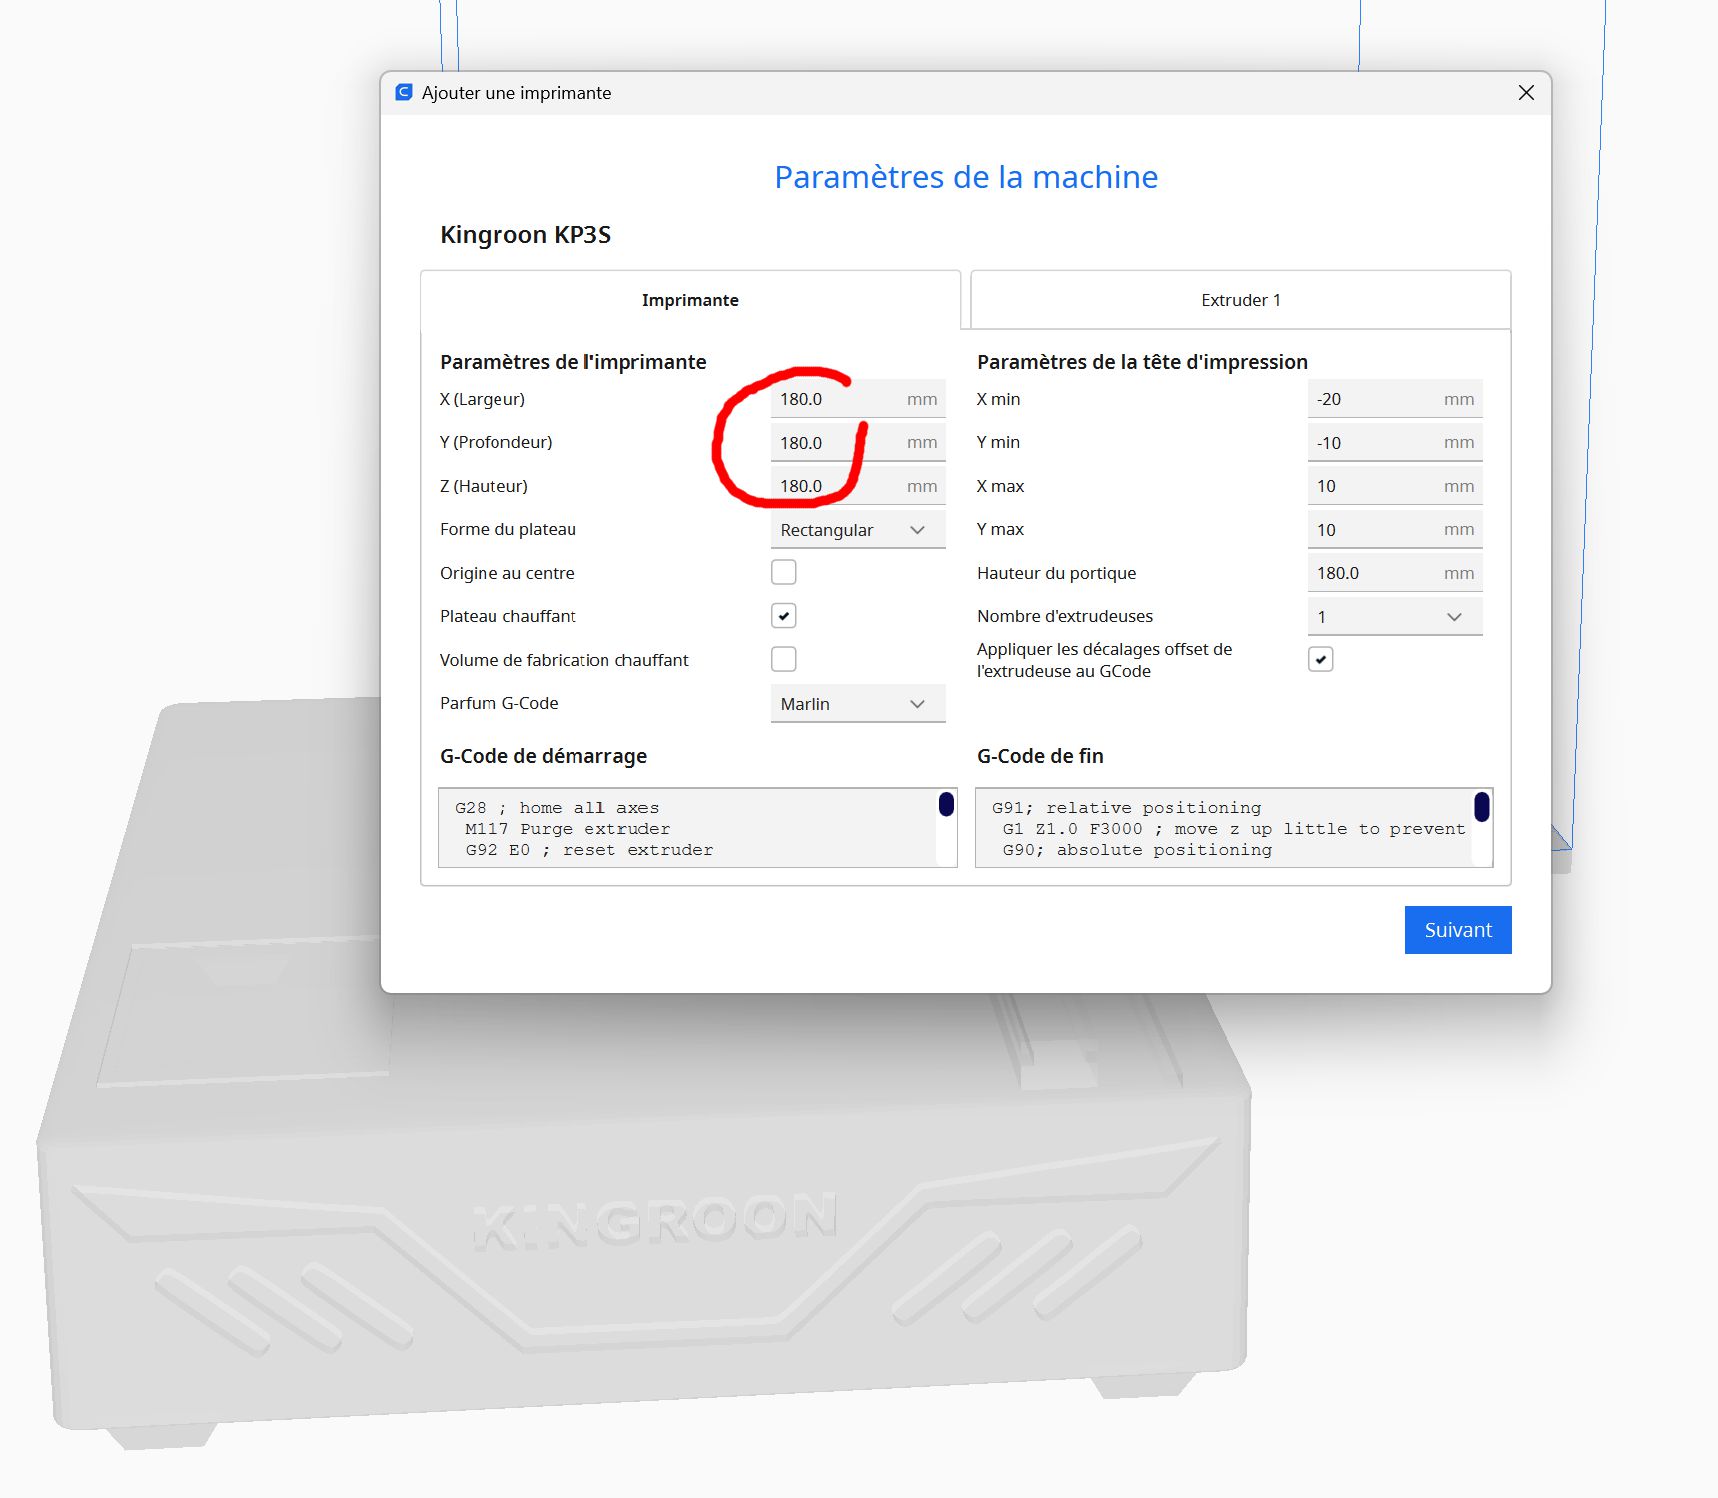This screenshot has height=1498, width=1718.
Task: Click the start G-Code scrollbar handle
Action: point(946,804)
